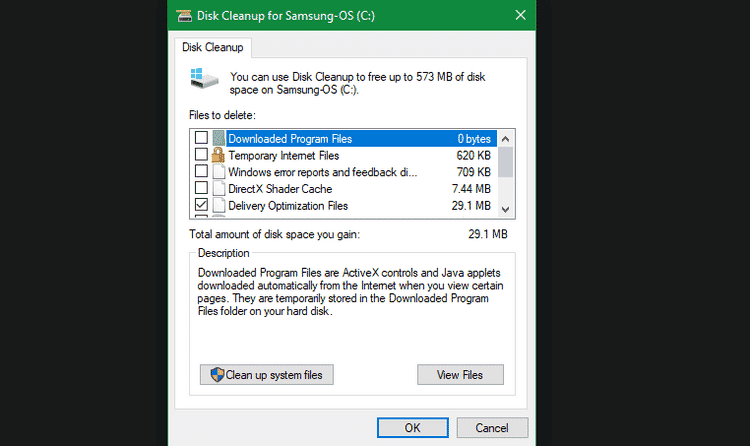Image resolution: width=750 pixels, height=446 pixels.
Task: Click the 0 bytes size value
Action: [474, 139]
